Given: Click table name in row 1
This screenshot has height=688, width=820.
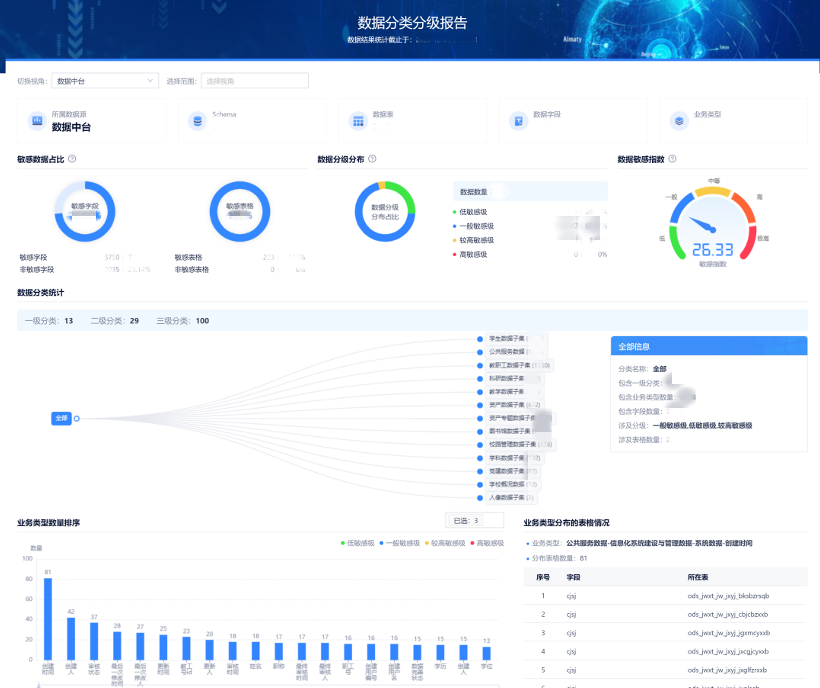Looking at the screenshot, I should pyautogui.click(x=728, y=596).
